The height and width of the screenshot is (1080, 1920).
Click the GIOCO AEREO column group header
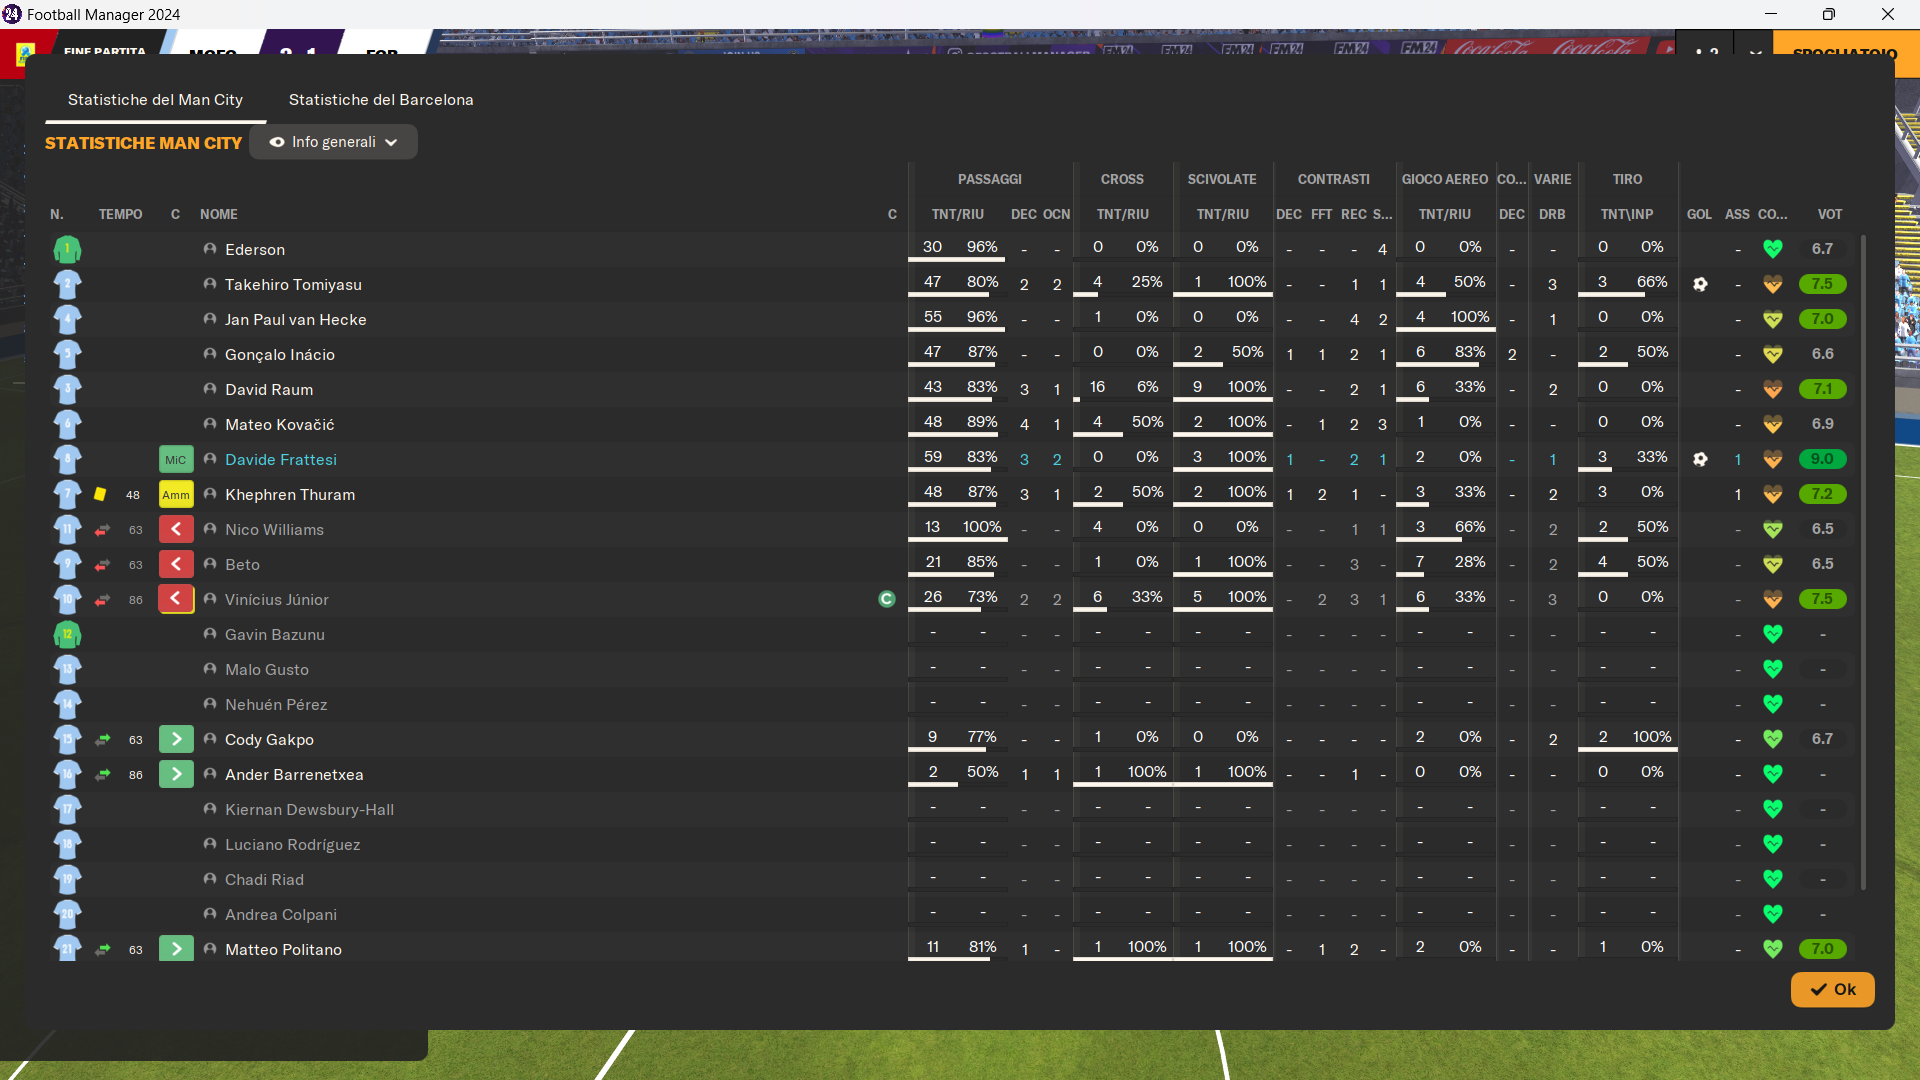pos(1445,179)
